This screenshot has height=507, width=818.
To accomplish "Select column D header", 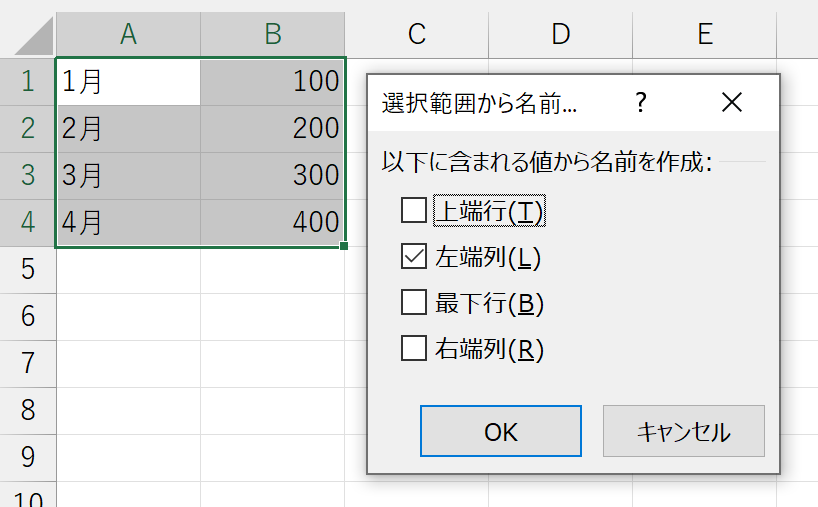I will click(x=561, y=34).
